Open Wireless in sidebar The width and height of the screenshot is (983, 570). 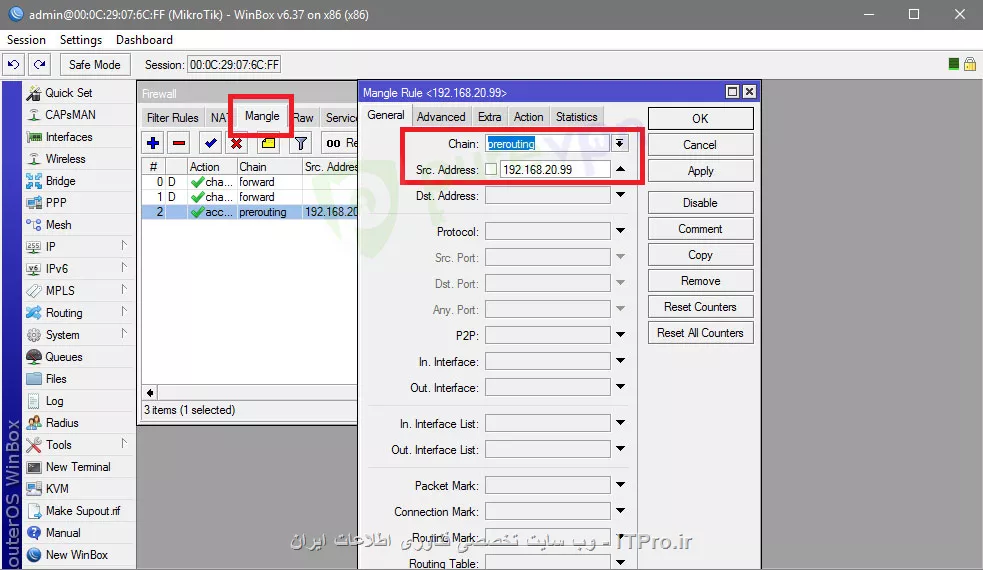pos(65,159)
